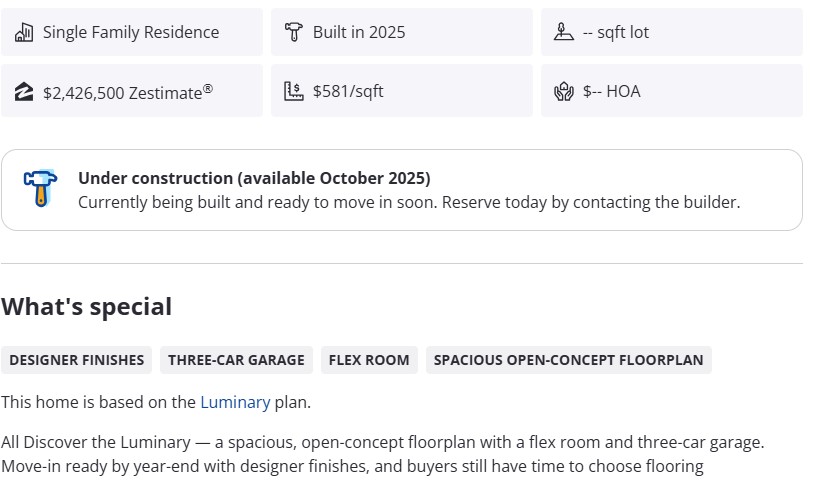Click the Single Family Residence label
Screen dimensions: 829x492
pos(131,32)
